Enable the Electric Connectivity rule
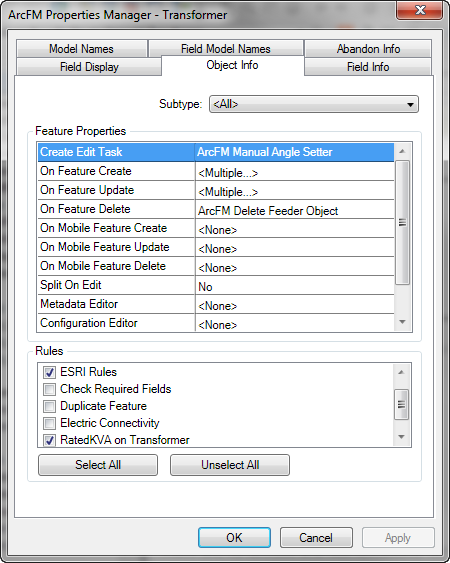This screenshot has height=563, width=450. [49, 423]
